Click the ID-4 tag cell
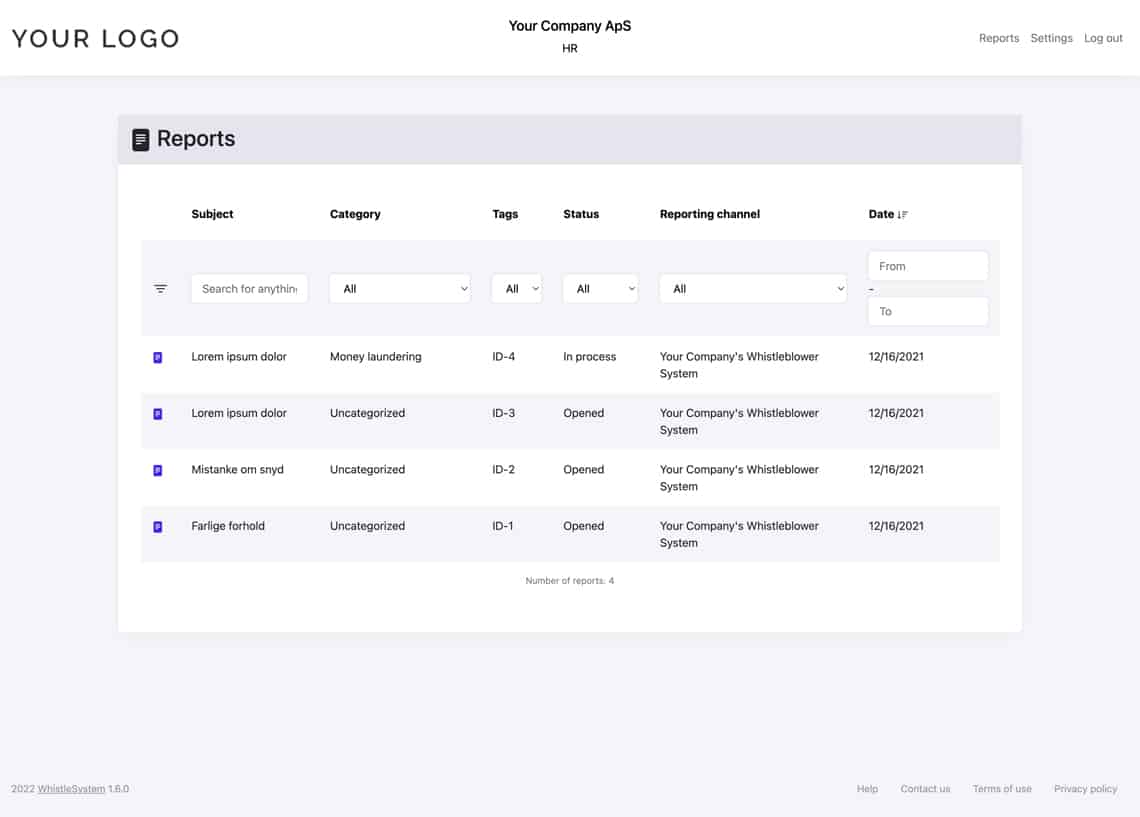The width and height of the screenshot is (1140, 817). (503, 356)
